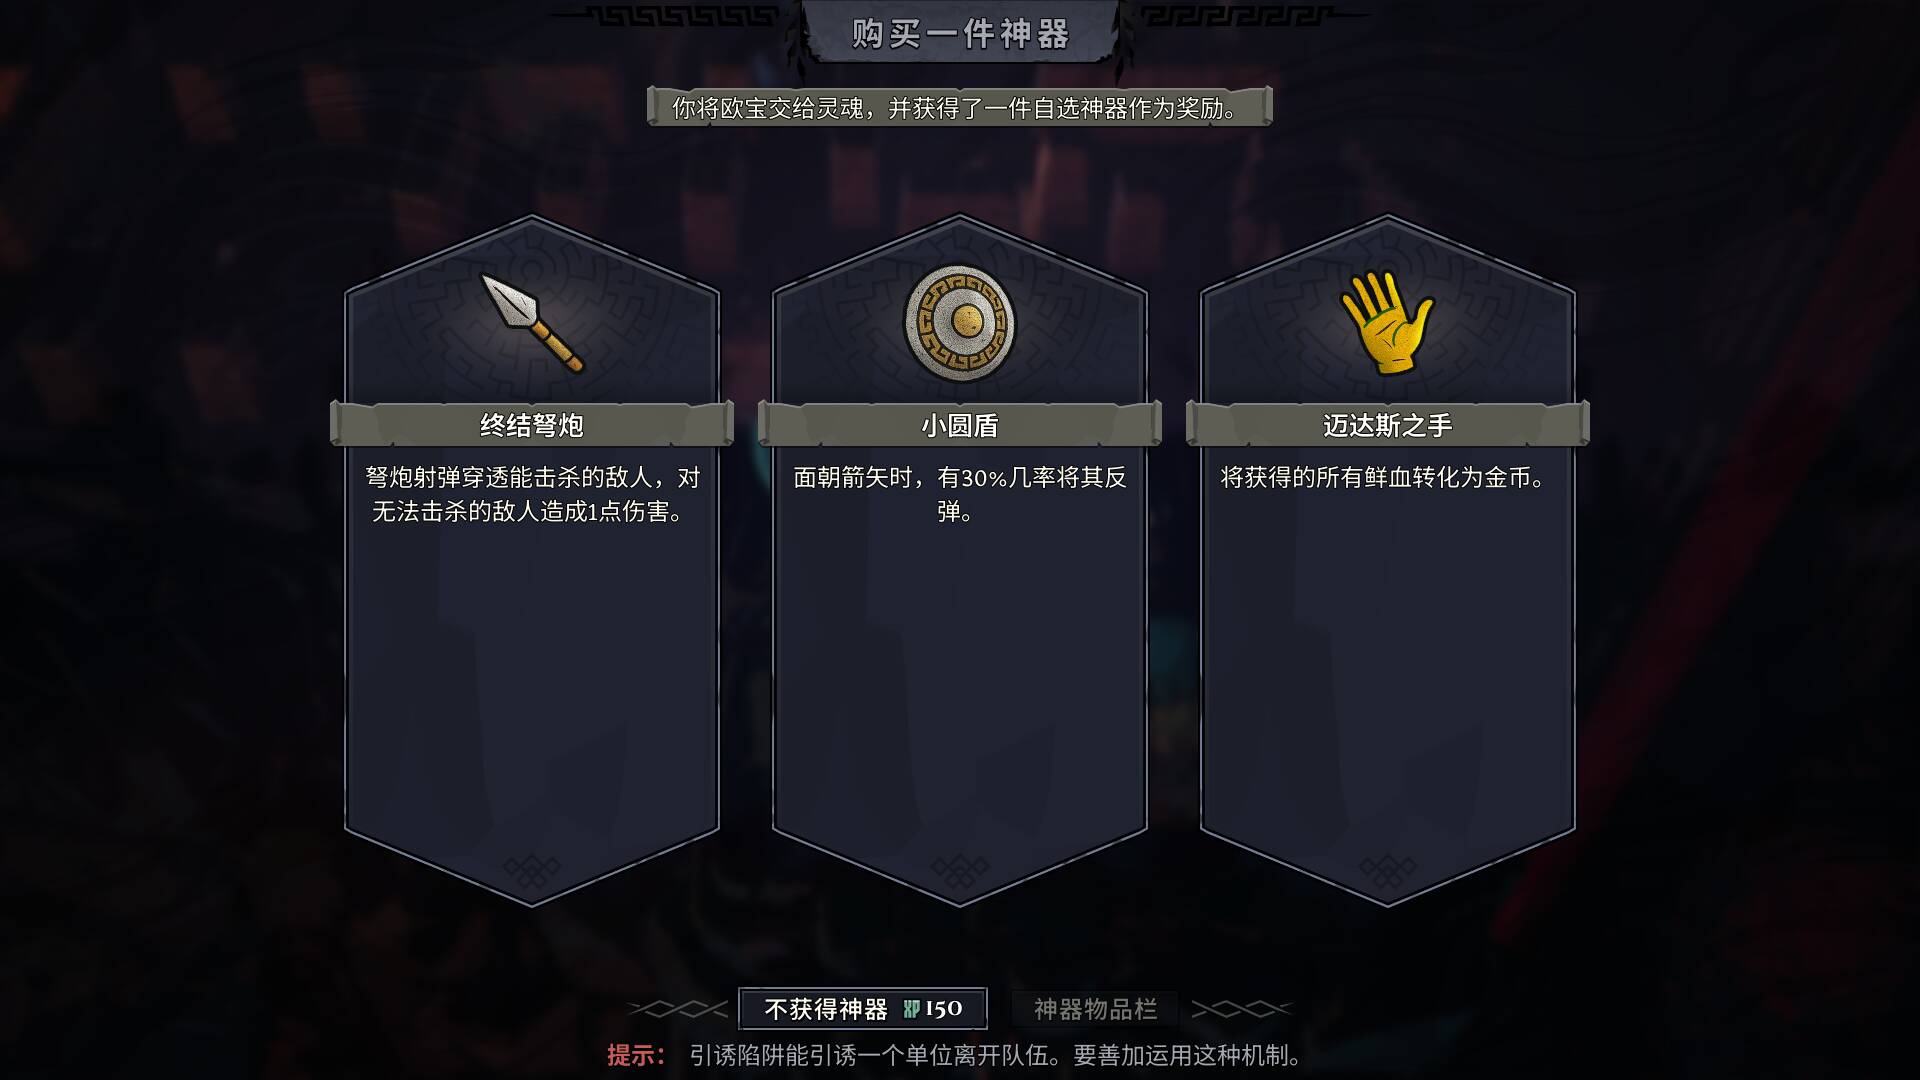Select the 小圆盾 title banner
This screenshot has width=1920, height=1080.
click(960, 425)
